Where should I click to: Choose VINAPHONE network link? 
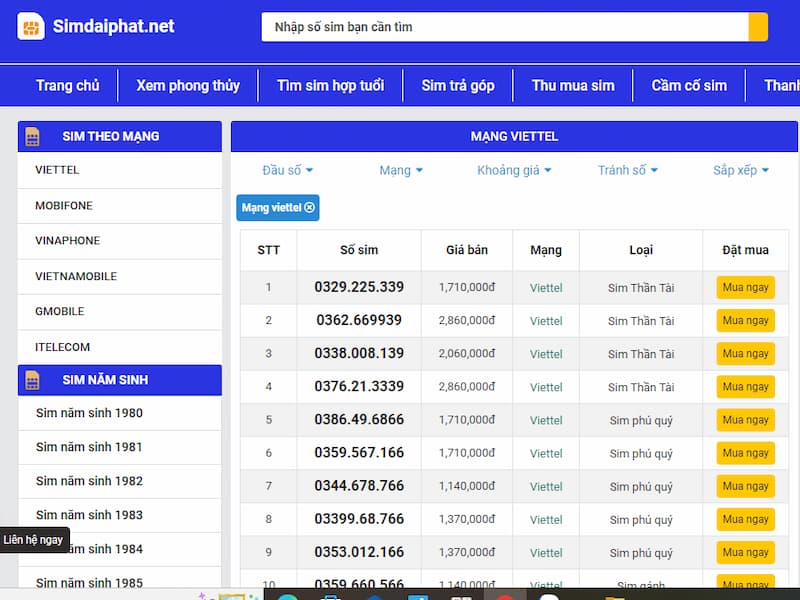pos(120,241)
